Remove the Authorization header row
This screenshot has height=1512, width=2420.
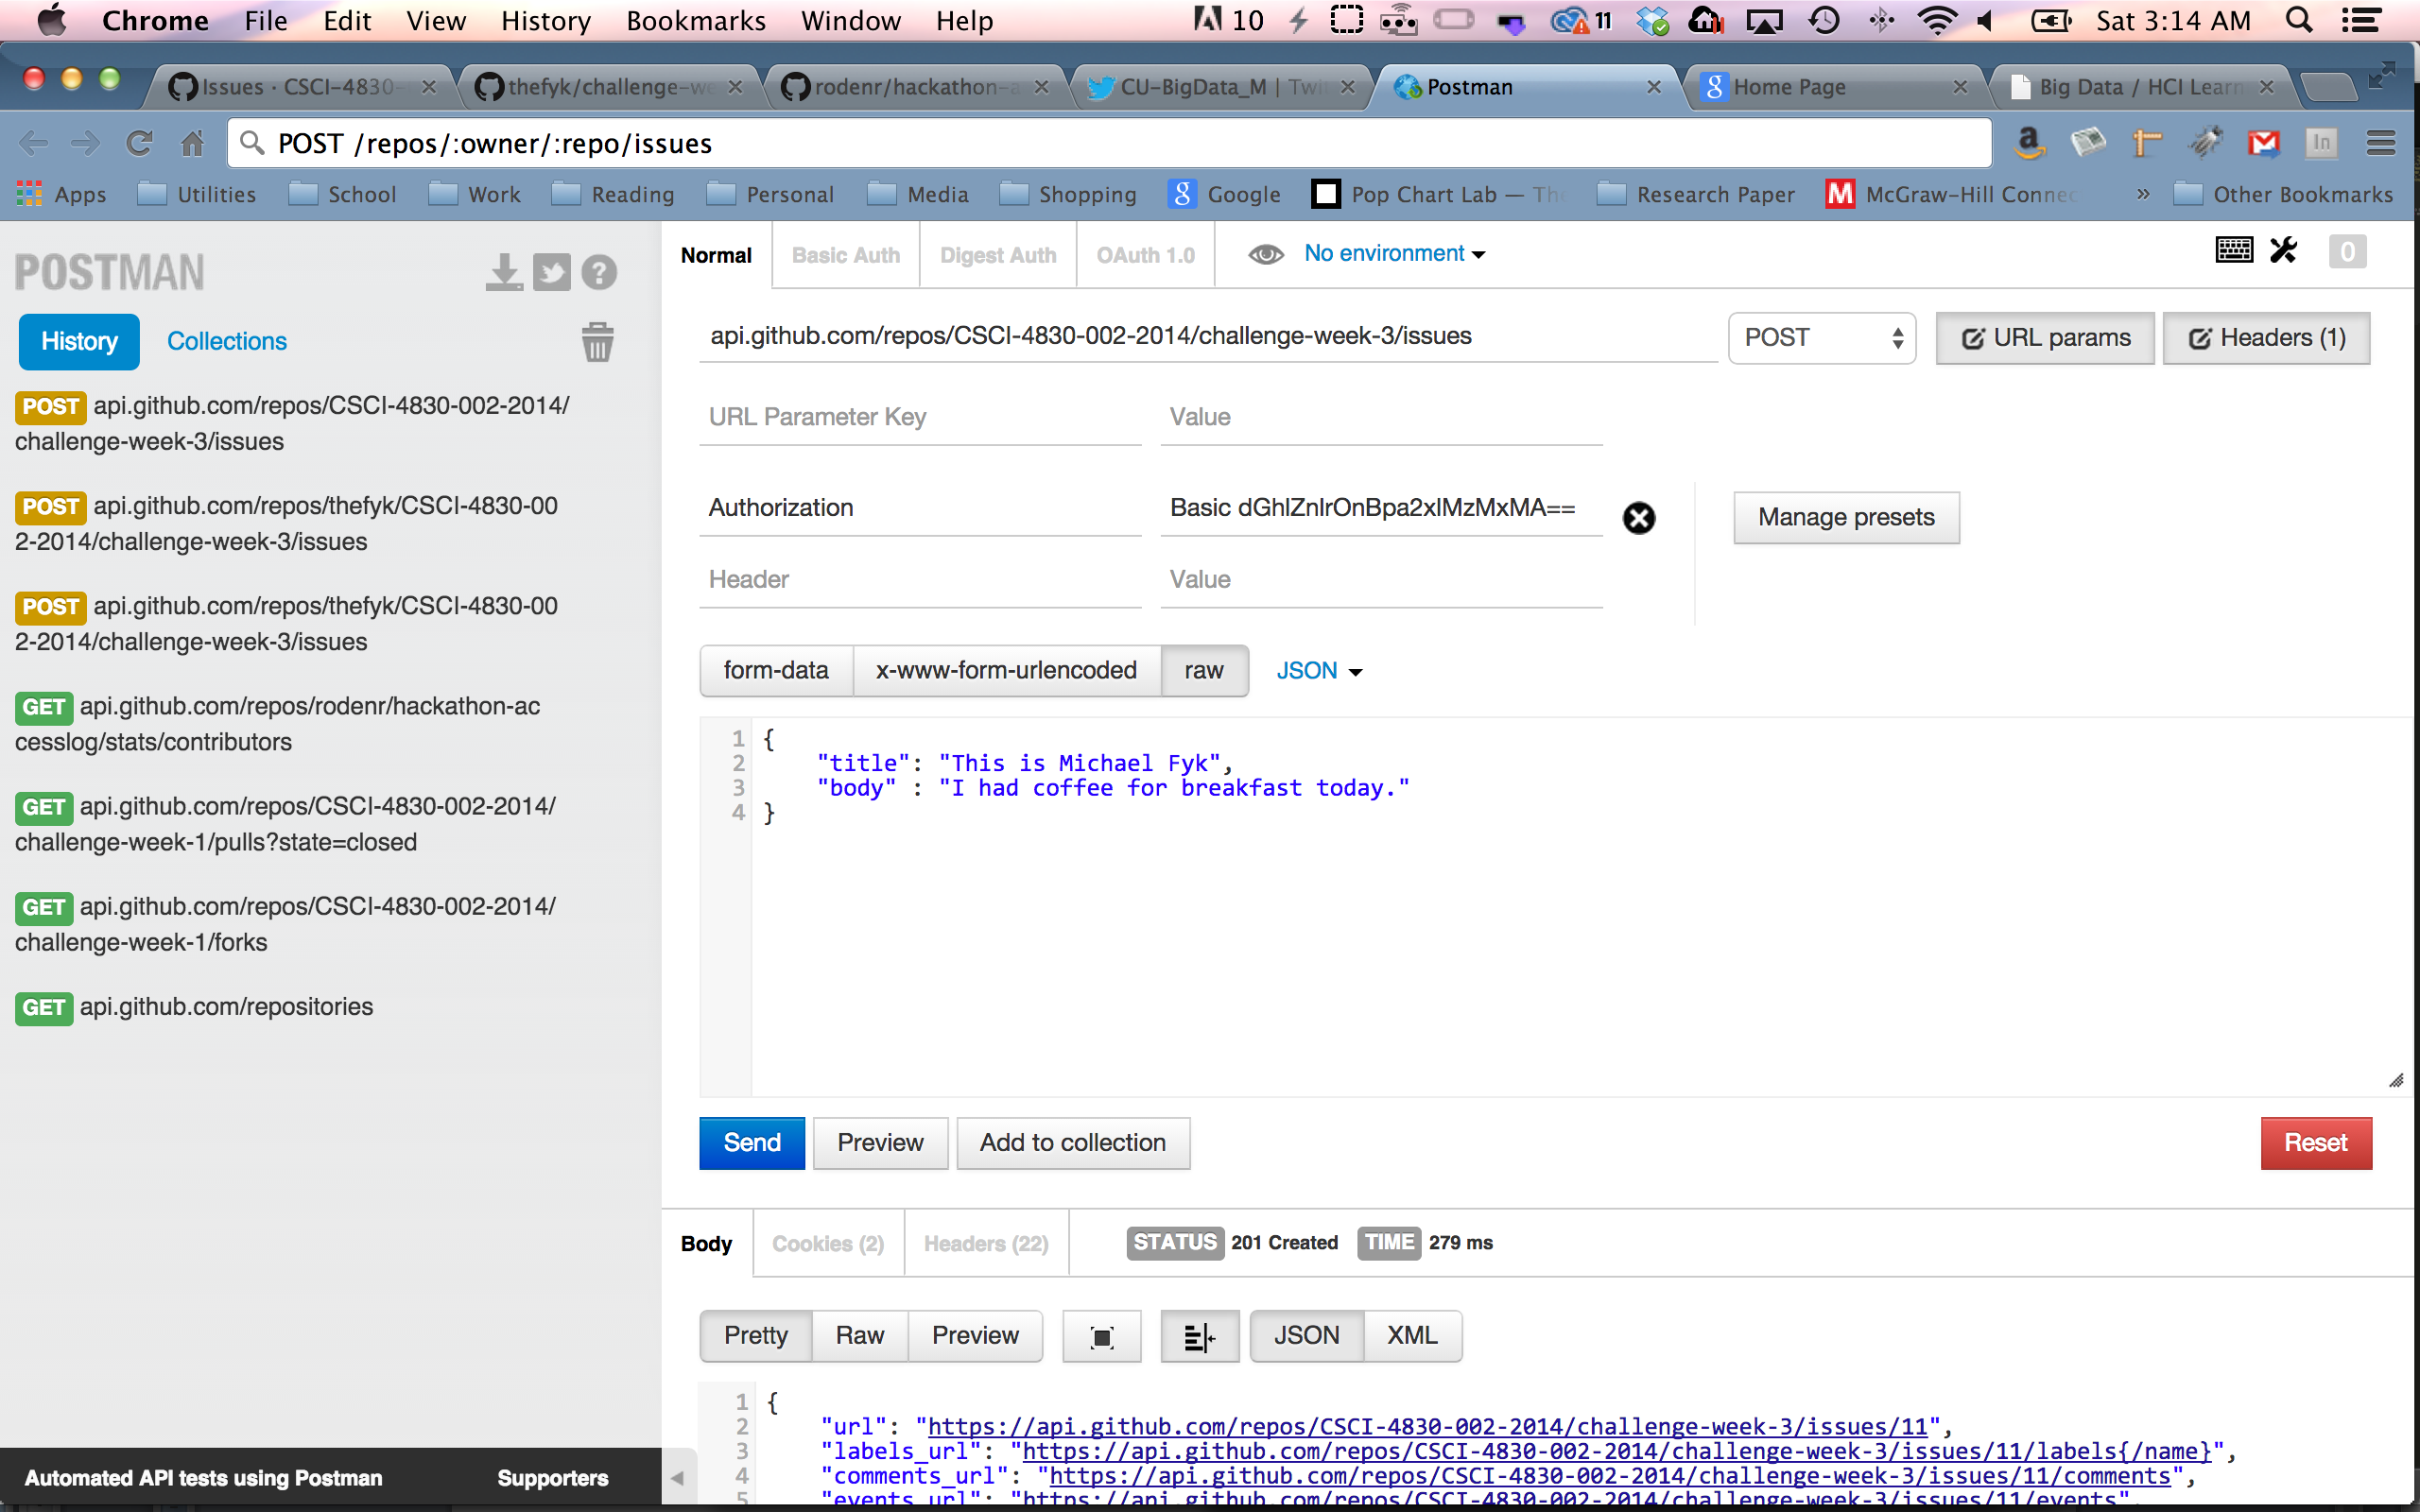[x=1638, y=518]
